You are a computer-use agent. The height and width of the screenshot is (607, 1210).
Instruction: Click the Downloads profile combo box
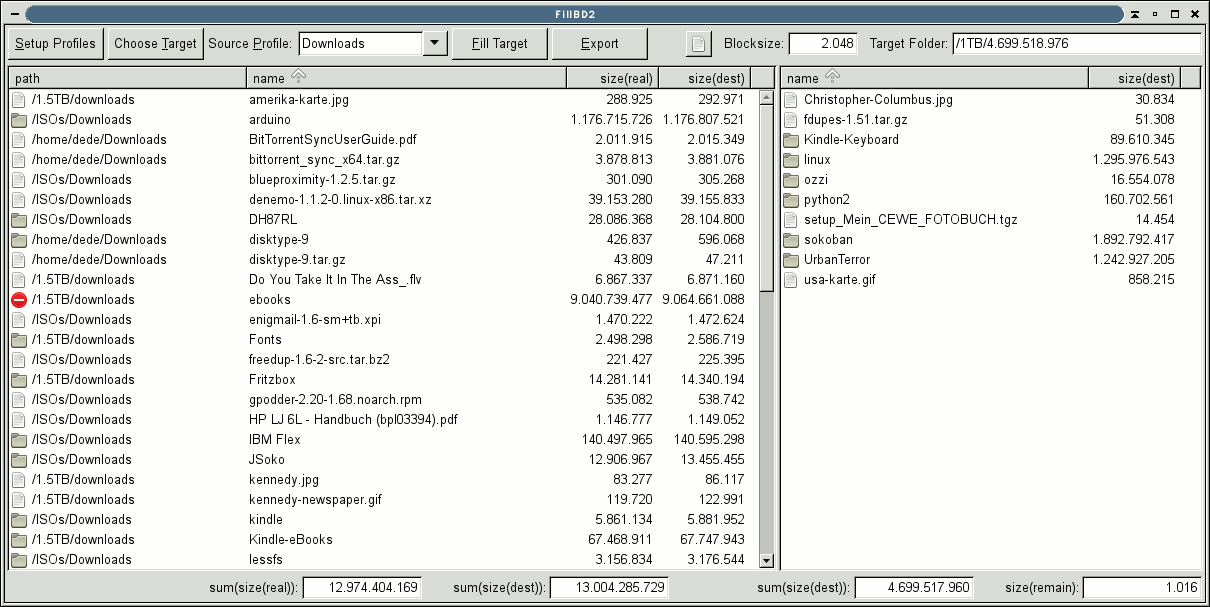[x=360, y=44]
